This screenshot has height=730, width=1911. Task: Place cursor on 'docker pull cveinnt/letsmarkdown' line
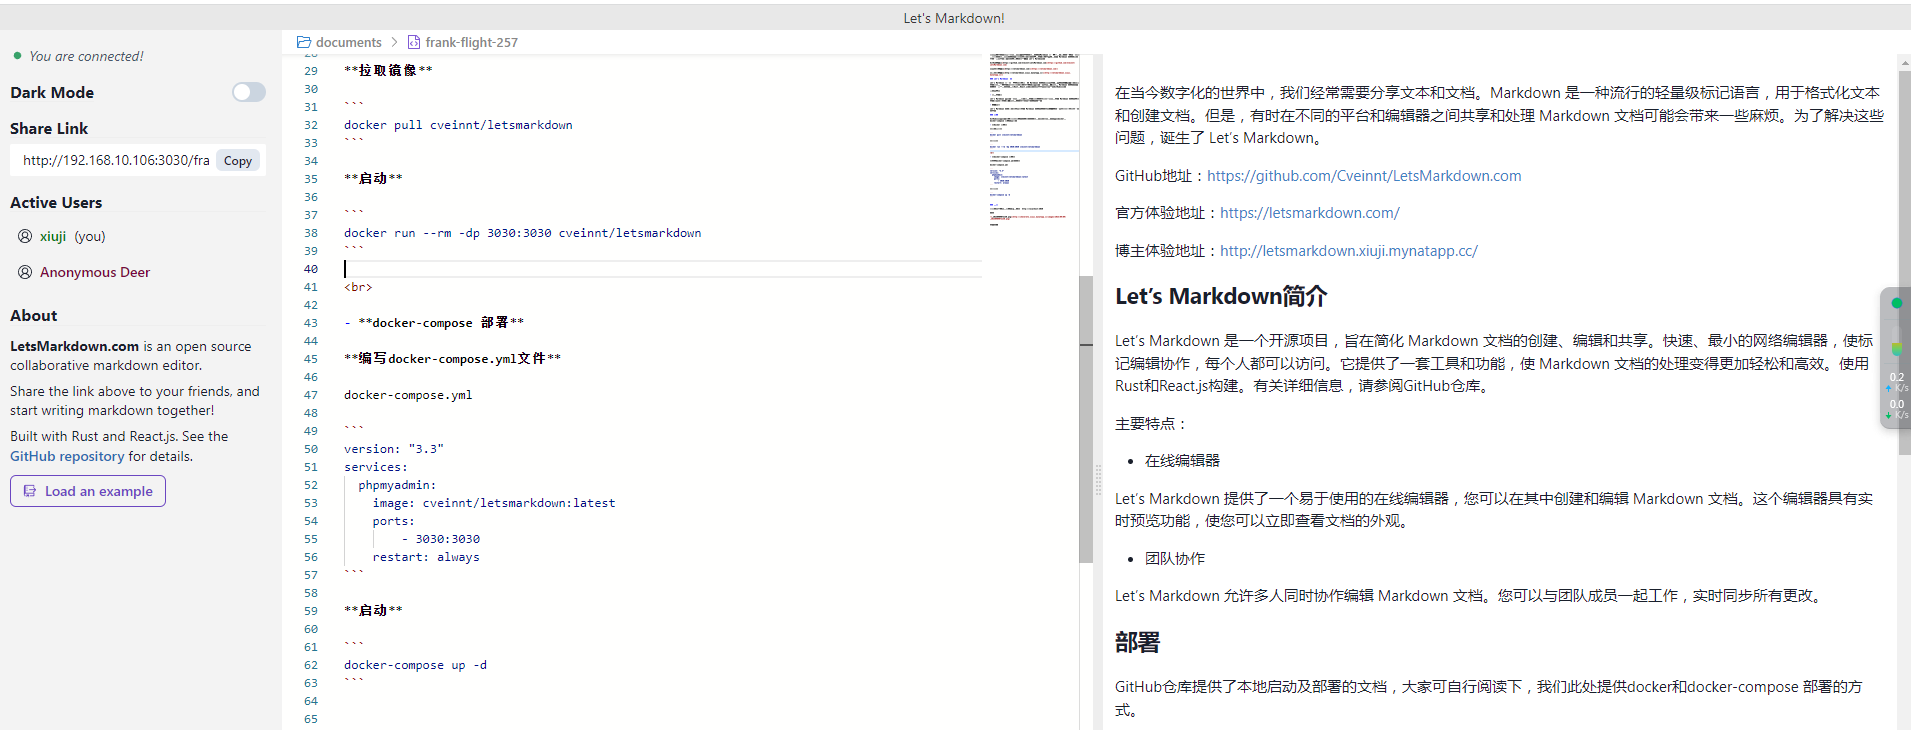pyautogui.click(x=458, y=125)
